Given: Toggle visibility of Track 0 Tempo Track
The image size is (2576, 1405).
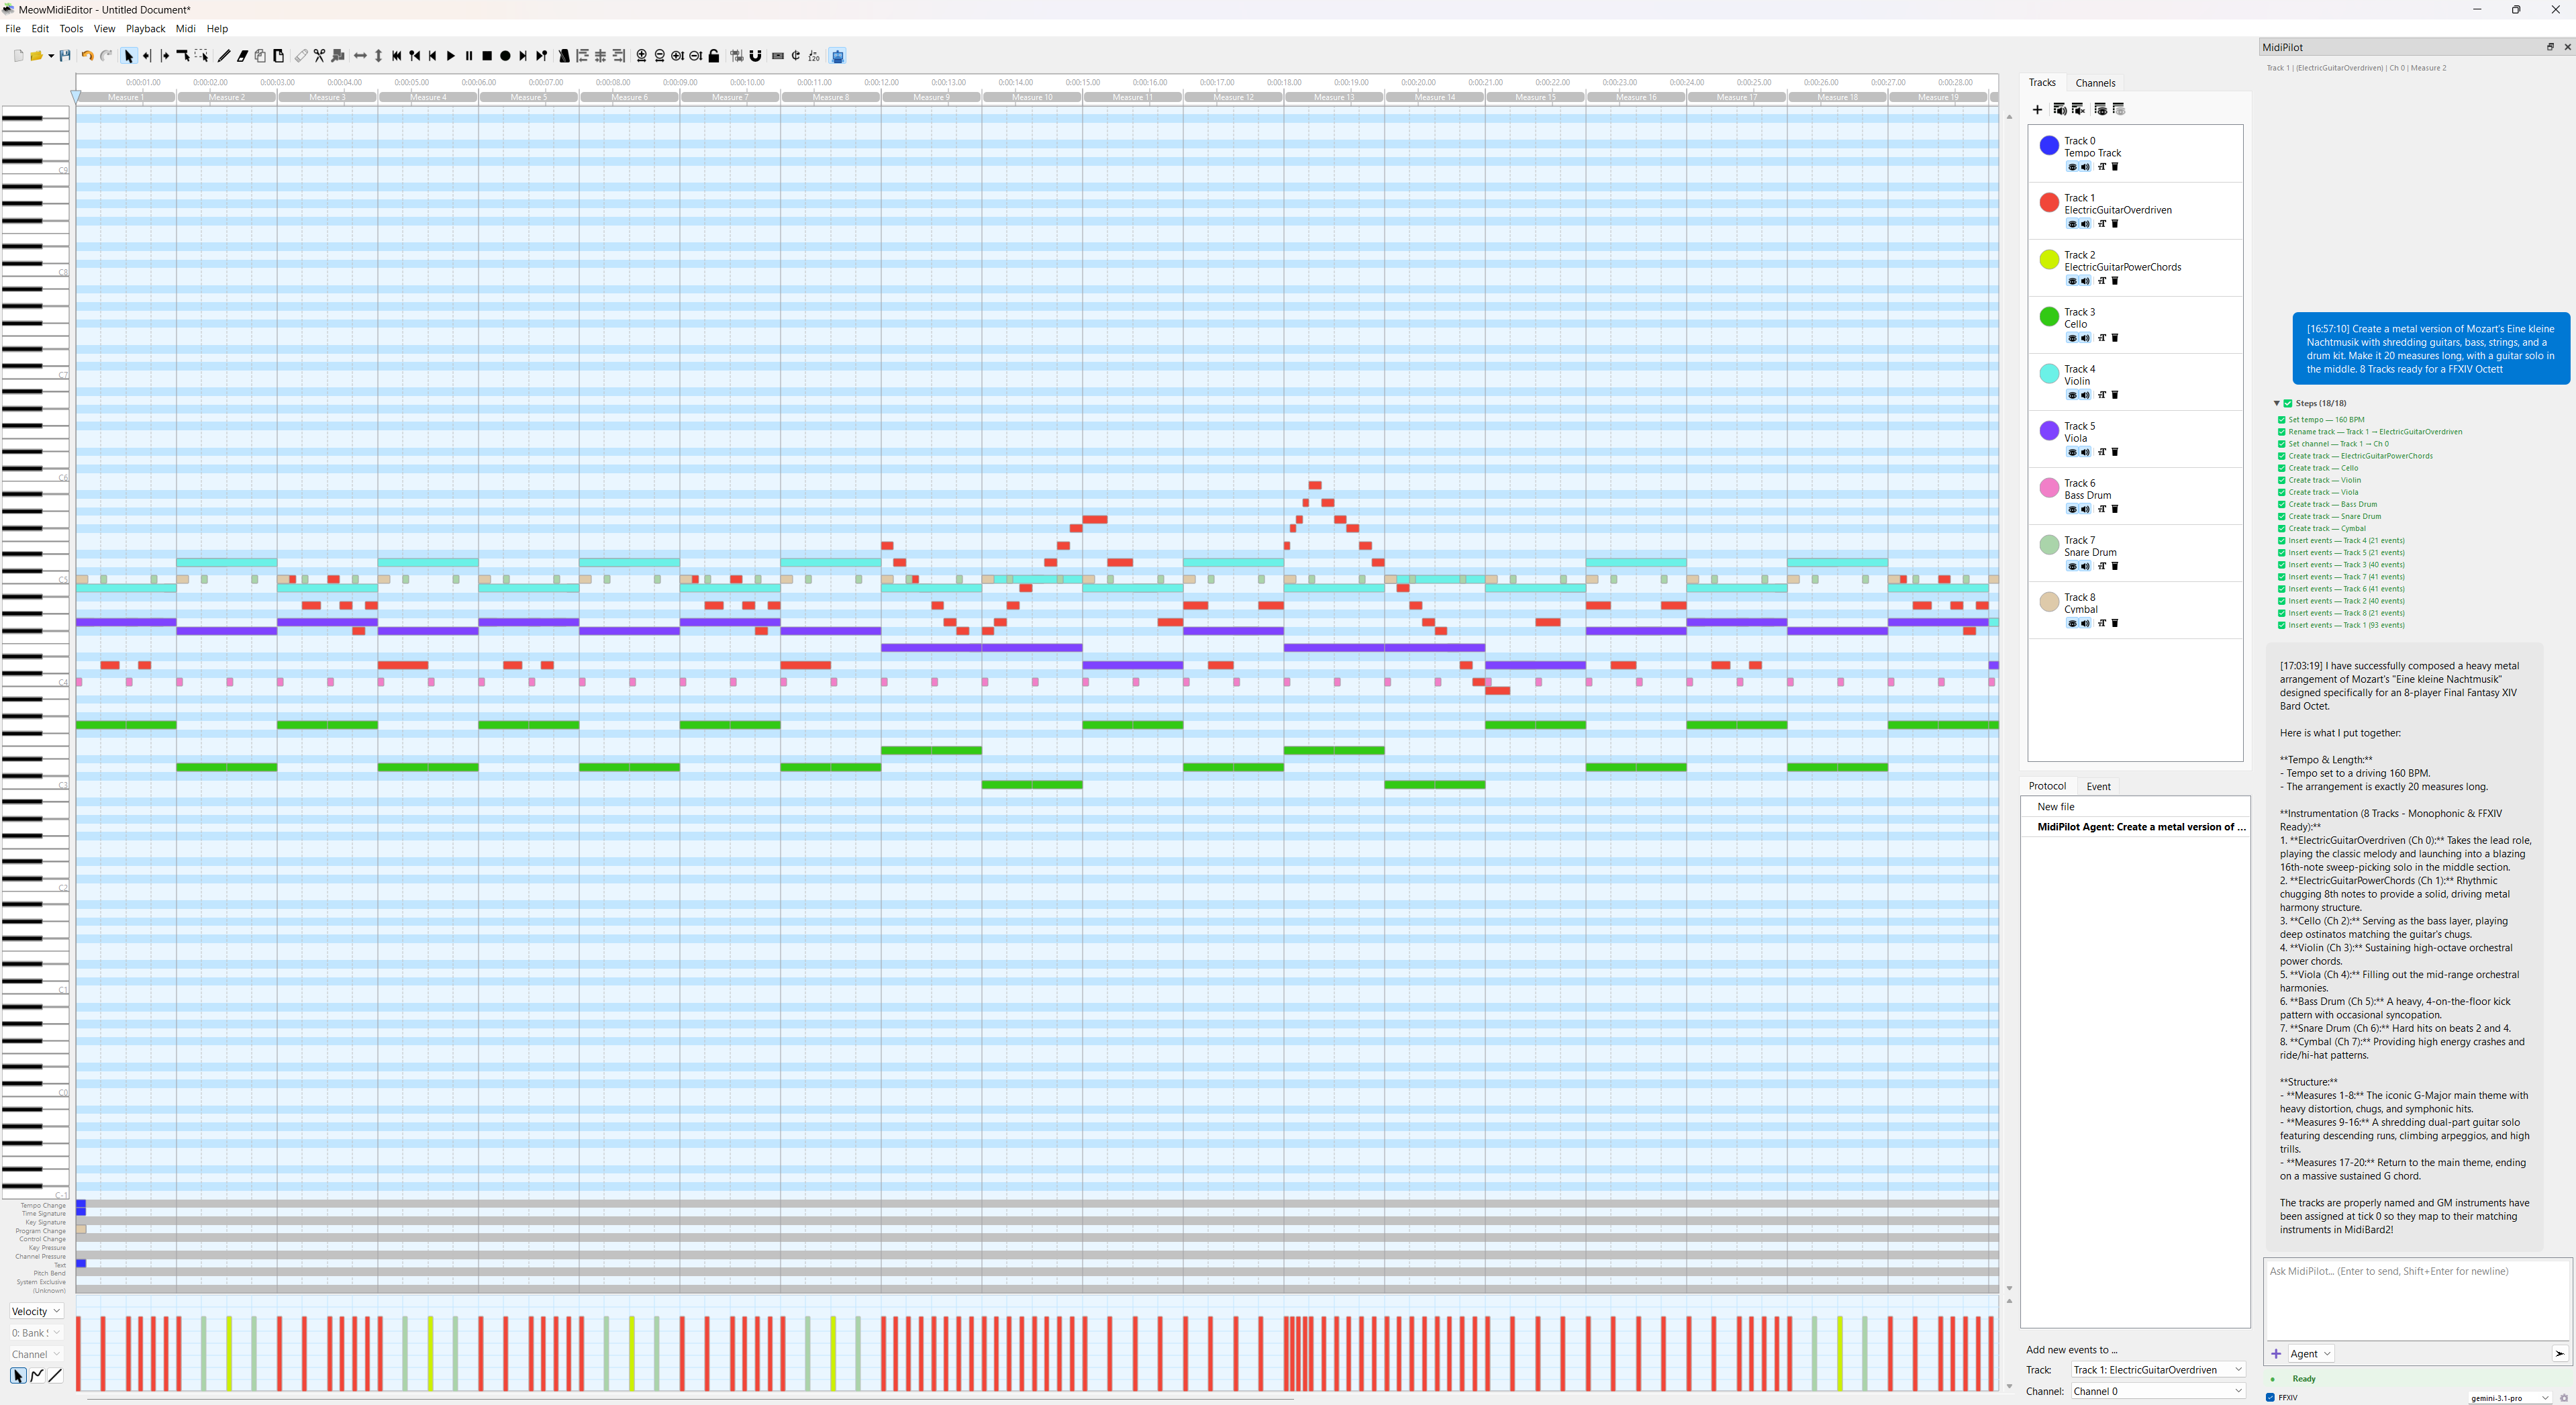Looking at the screenshot, I should [x=2073, y=167].
